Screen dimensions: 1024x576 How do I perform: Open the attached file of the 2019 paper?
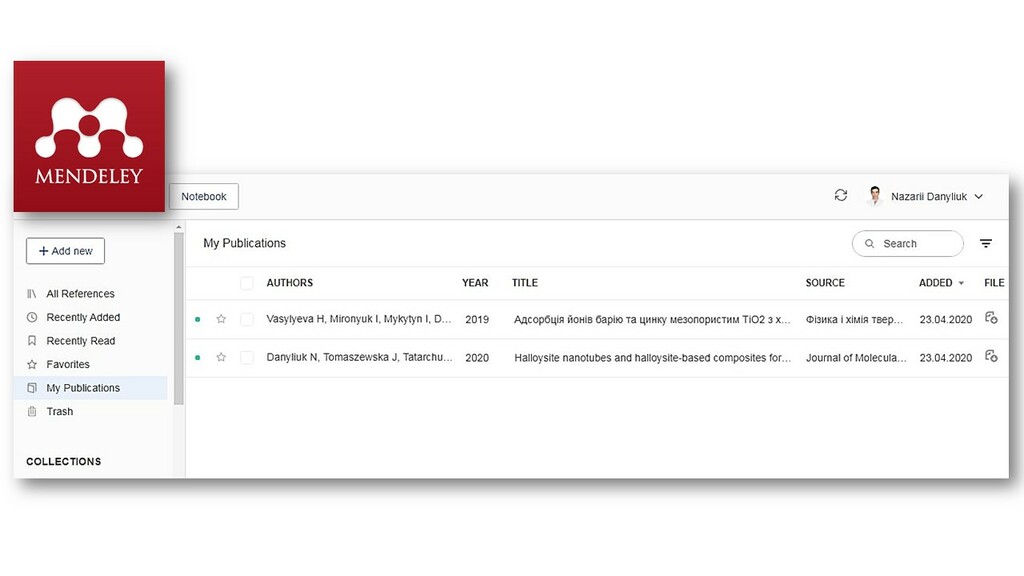click(991, 318)
